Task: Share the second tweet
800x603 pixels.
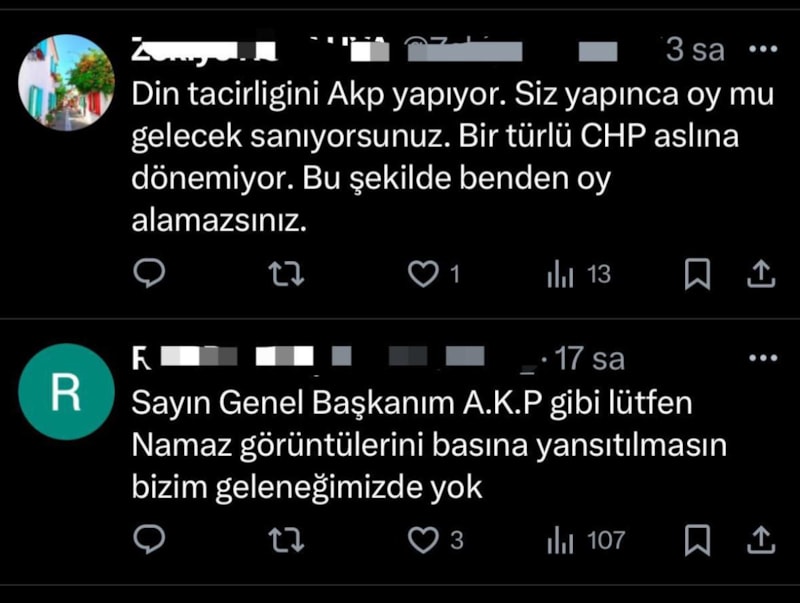Action: click(x=761, y=540)
